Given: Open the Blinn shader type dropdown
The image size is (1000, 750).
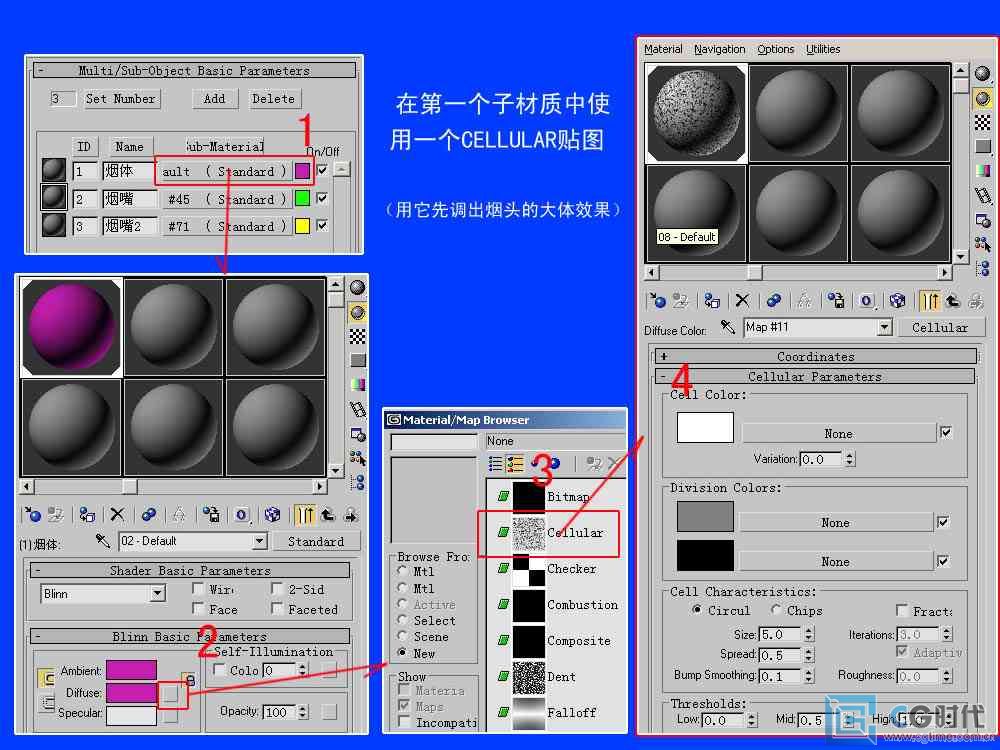Looking at the screenshot, I should tap(158, 594).
